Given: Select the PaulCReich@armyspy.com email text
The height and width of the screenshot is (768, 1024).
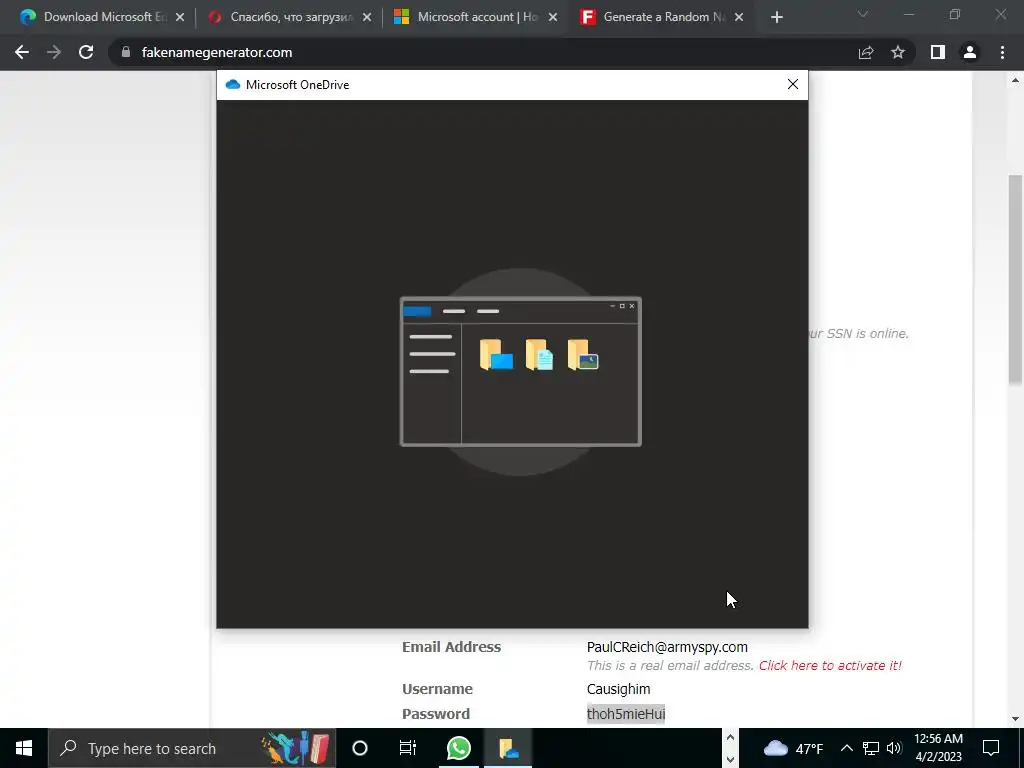Looking at the screenshot, I should [667, 647].
